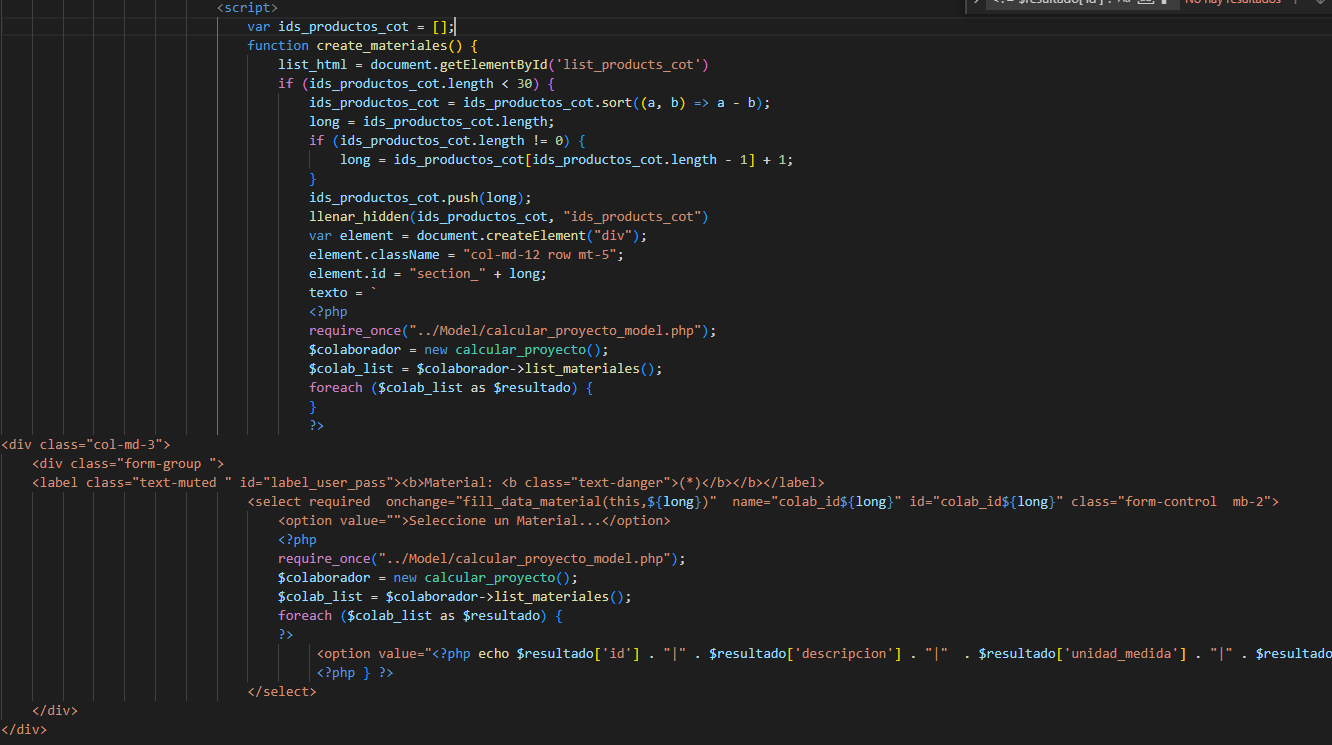Click the element.className assignment

[x=466, y=254]
